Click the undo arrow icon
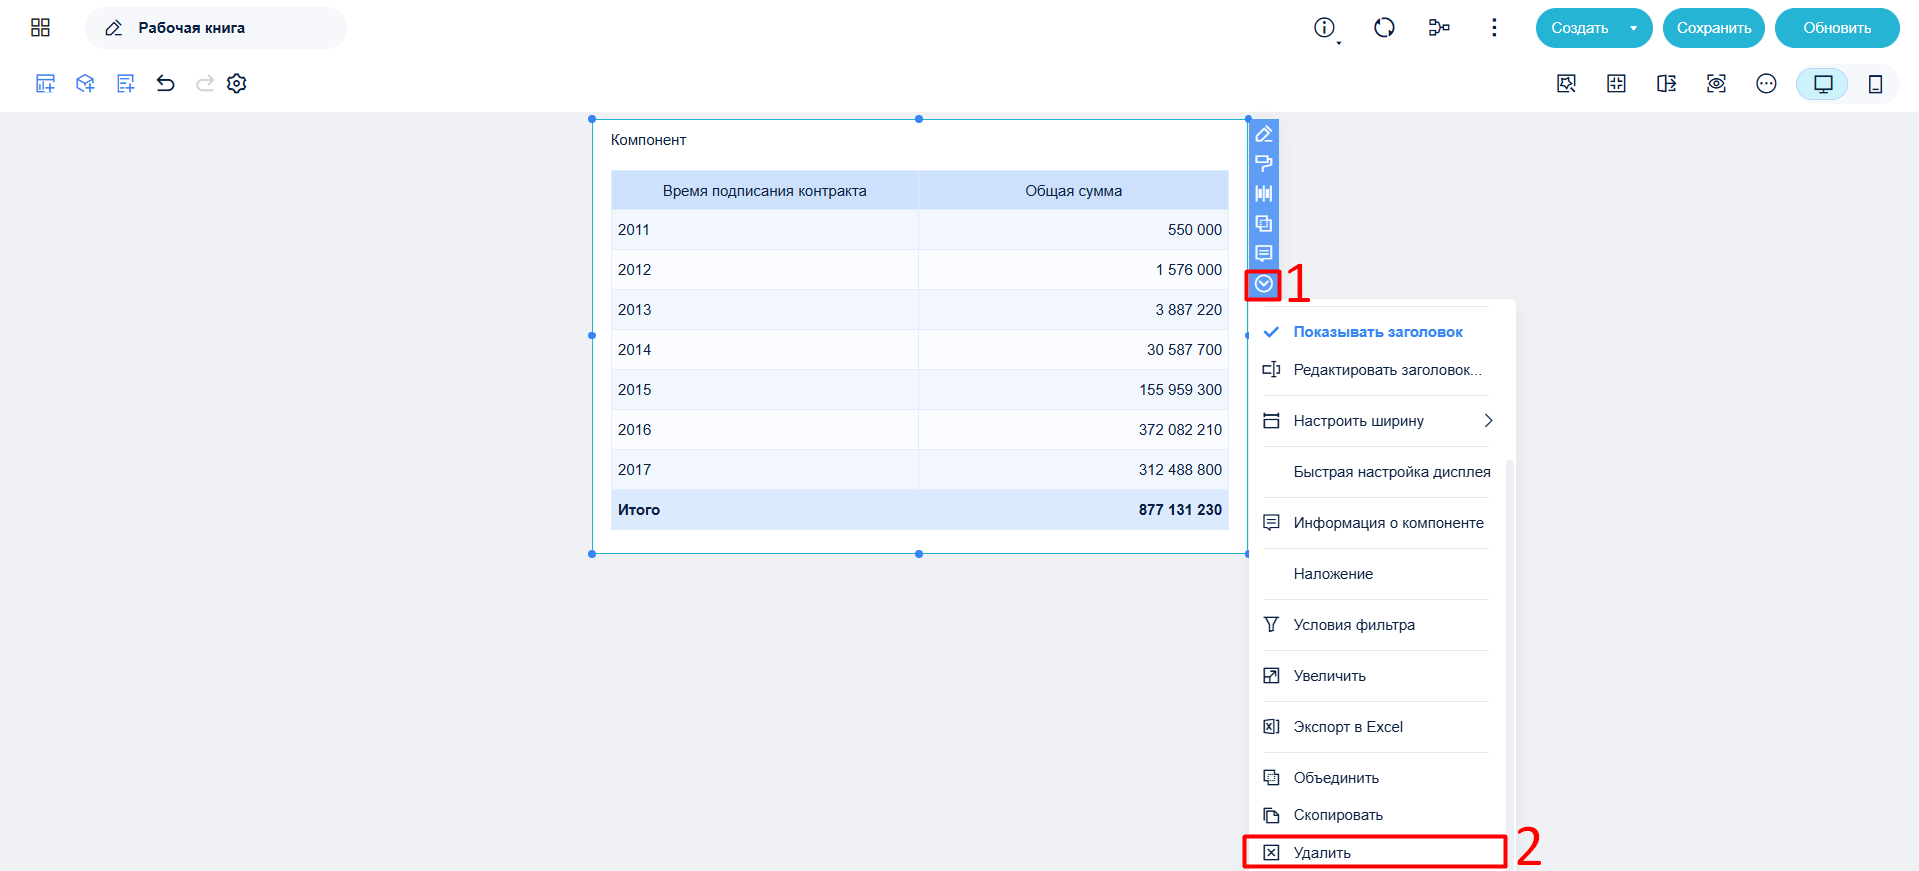1919x871 pixels. 166,84
